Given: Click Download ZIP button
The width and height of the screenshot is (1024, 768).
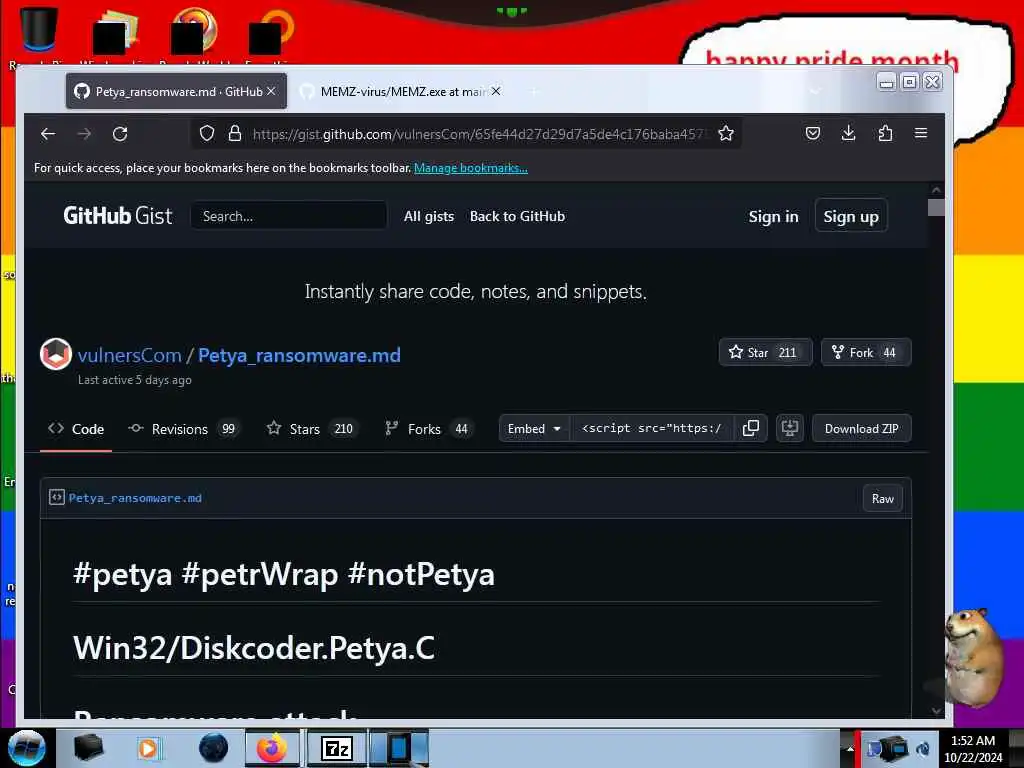Looking at the screenshot, I should pos(861,428).
